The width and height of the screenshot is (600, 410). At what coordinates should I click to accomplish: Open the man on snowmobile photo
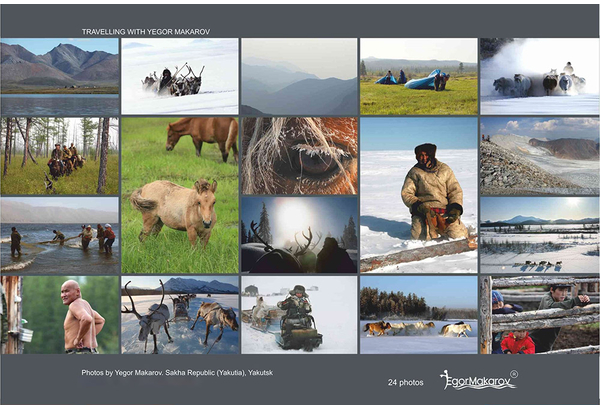pos(299,314)
